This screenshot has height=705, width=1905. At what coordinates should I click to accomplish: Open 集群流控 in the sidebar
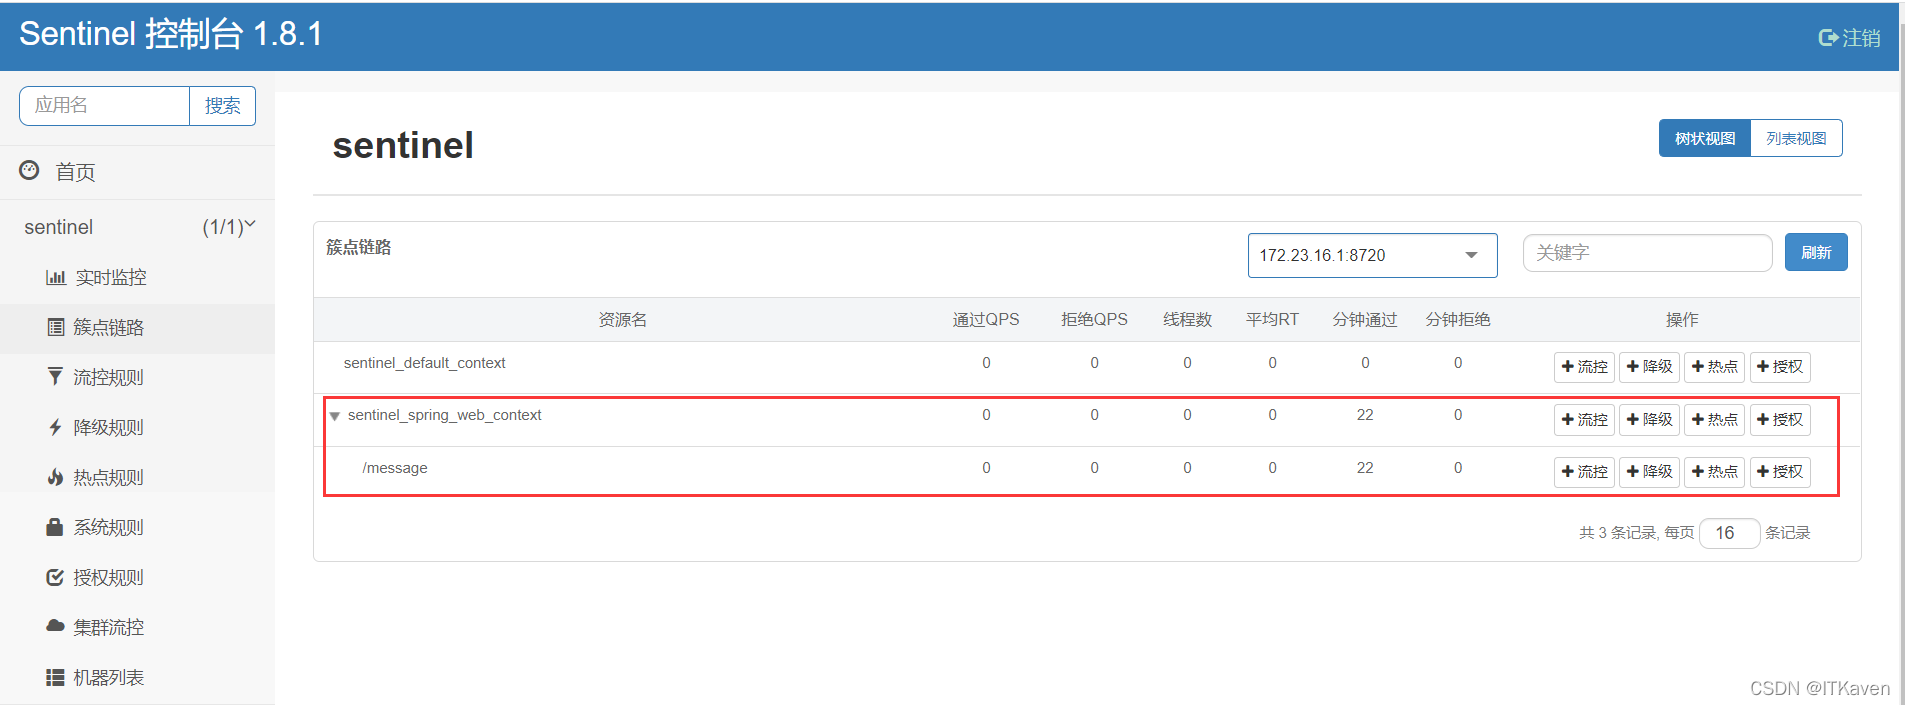click(108, 628)
